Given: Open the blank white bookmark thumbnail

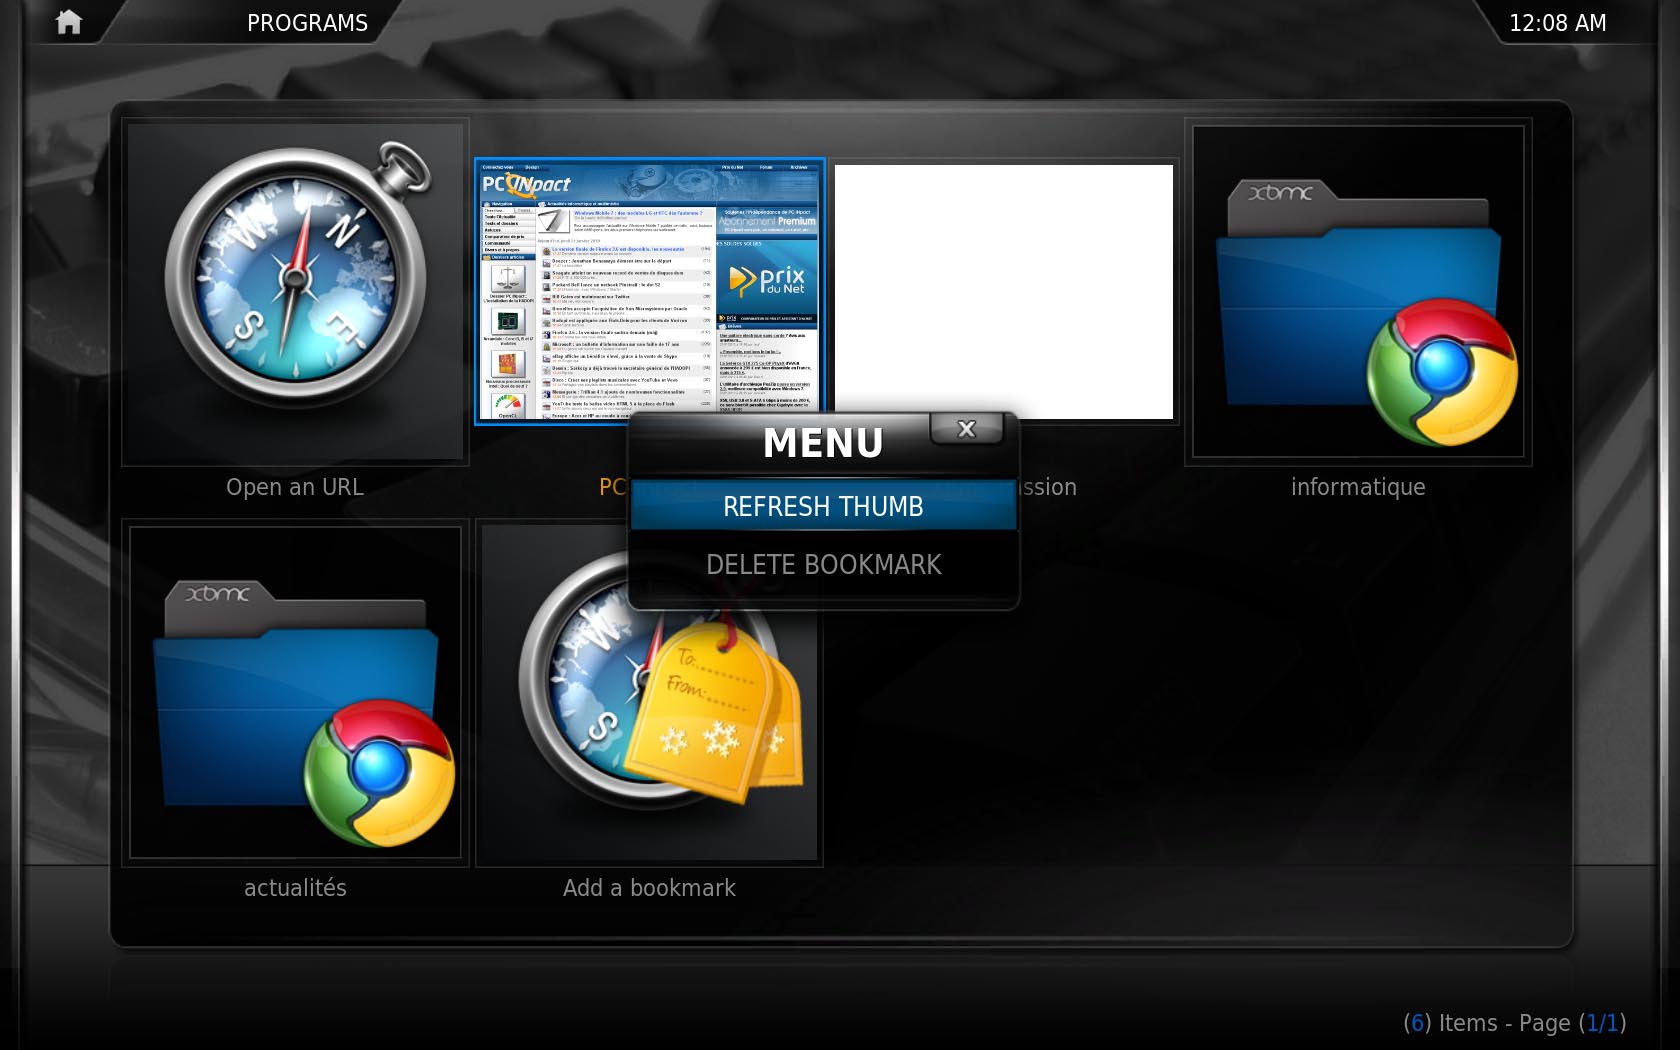Looking at the screenshot, I should tap(1003, 291).
